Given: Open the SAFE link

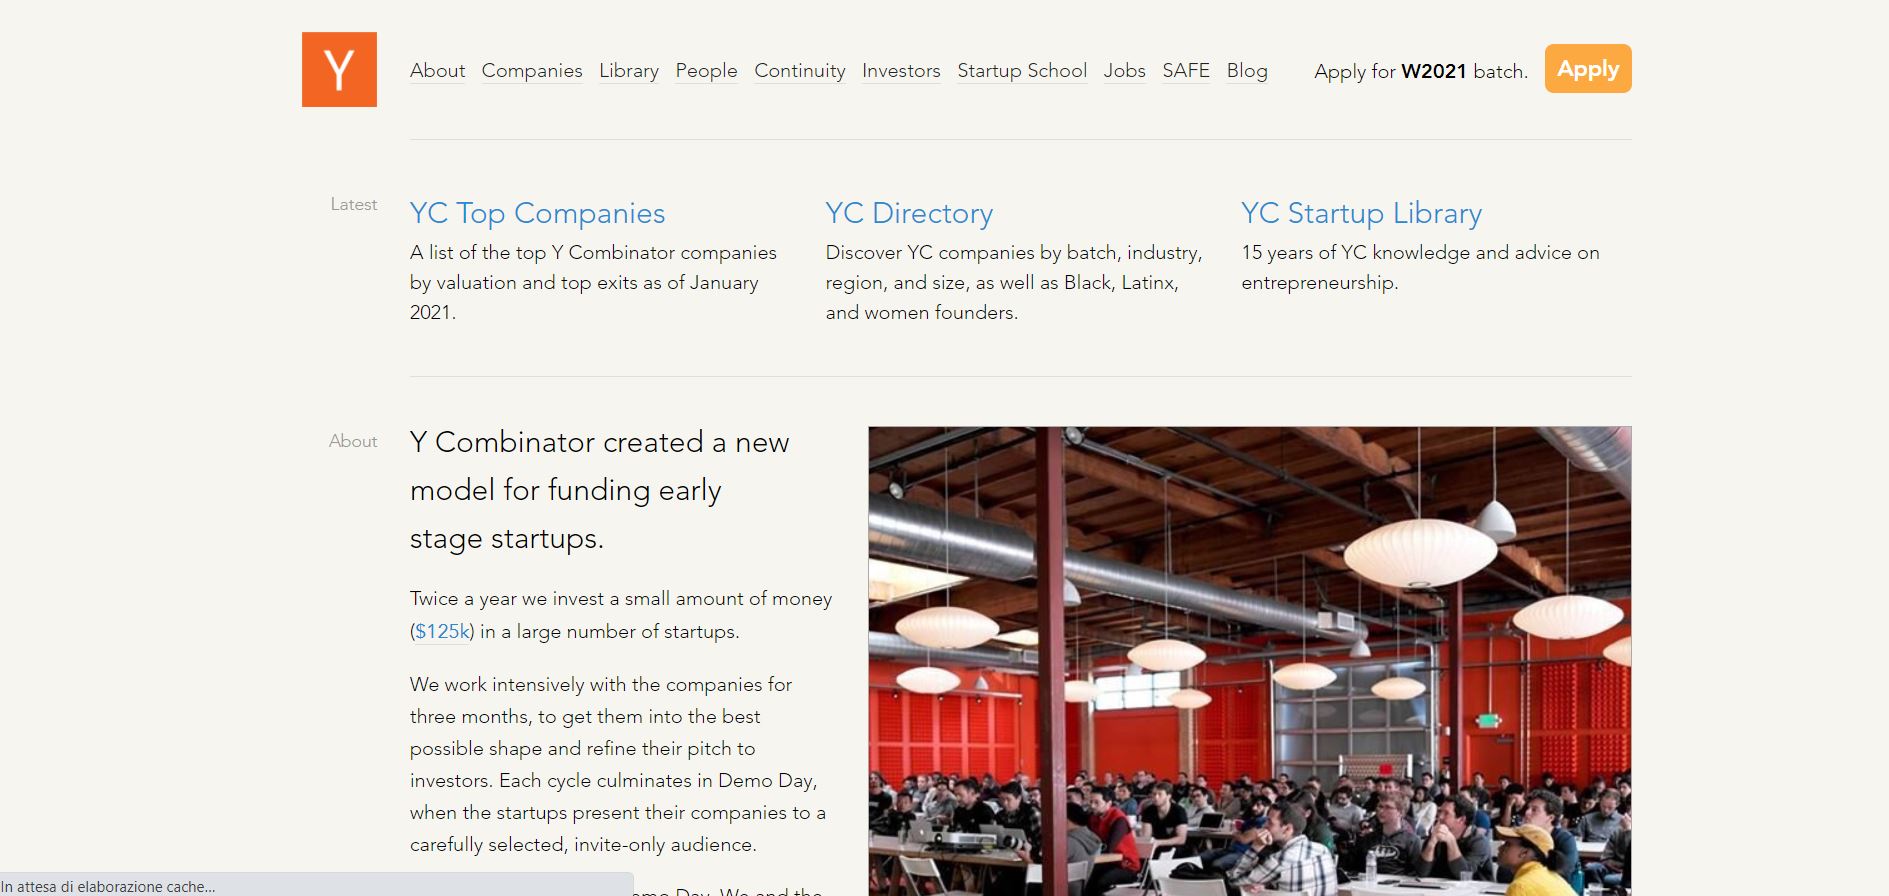Looking at the screenshot, I should point(1186,71).
